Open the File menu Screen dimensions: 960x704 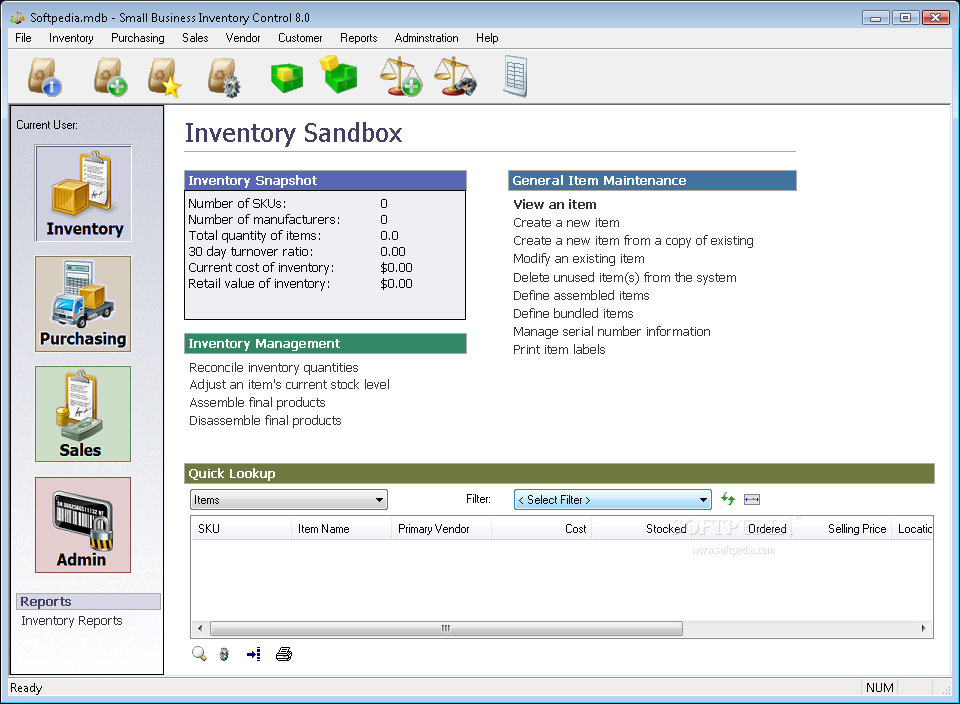pyautogui.click(x=23, y=38)
